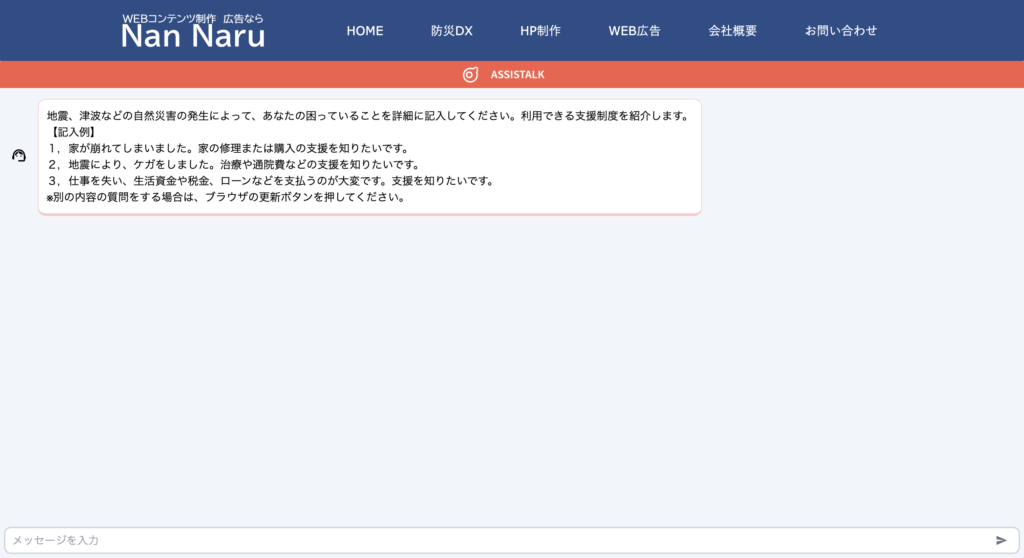Click example 3 about 仕事を失い
Screen dimensions: 1024x558
pos(270,181)
